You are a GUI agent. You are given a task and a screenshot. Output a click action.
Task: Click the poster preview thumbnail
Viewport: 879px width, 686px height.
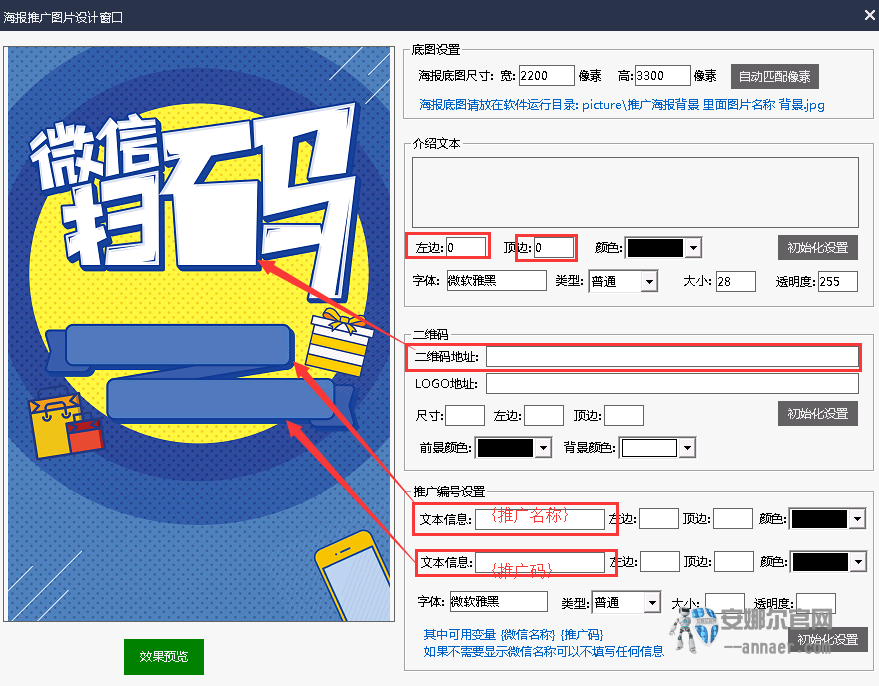coord(199,334)
